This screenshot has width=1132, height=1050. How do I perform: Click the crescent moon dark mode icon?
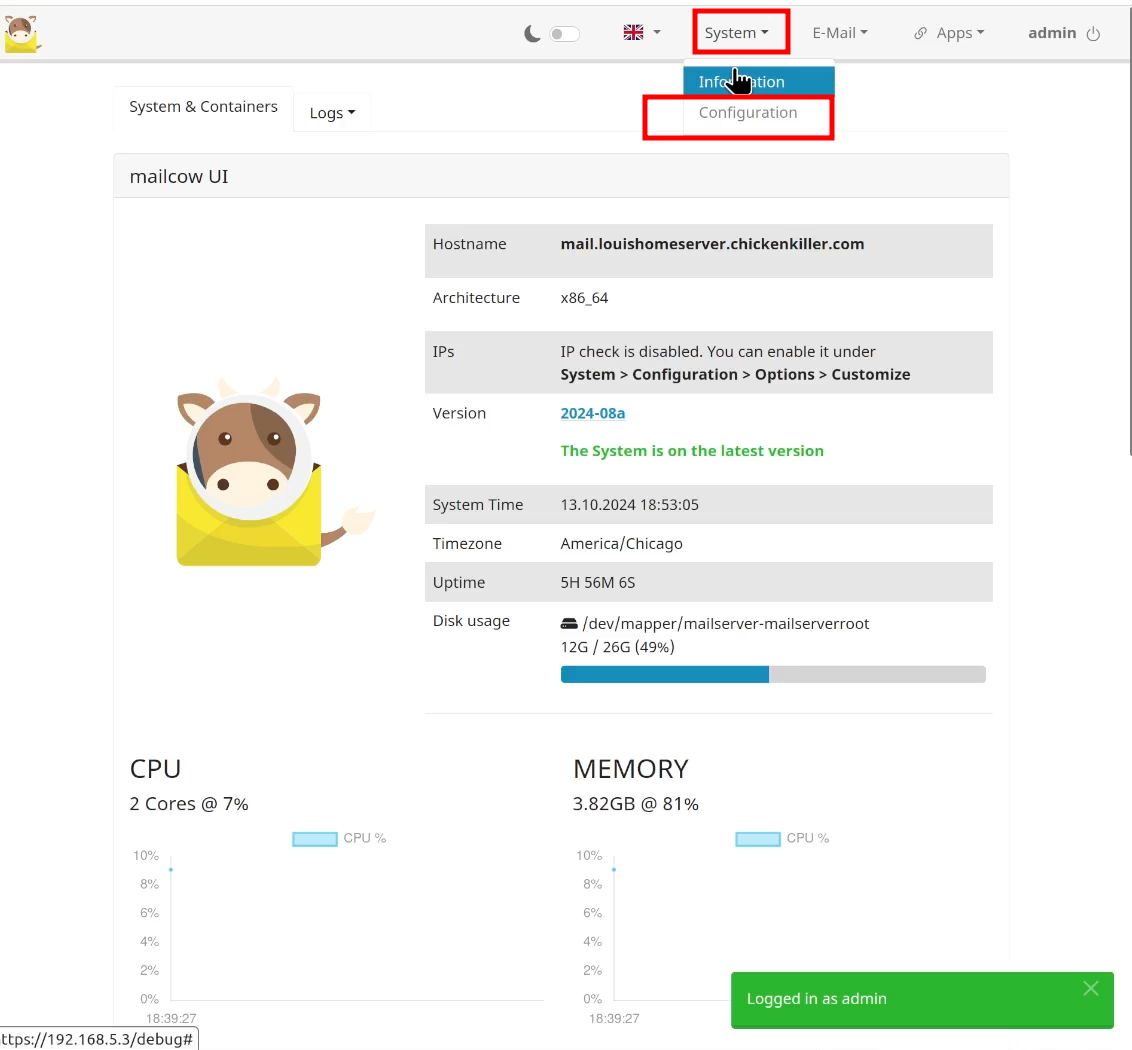coord(532,33)
